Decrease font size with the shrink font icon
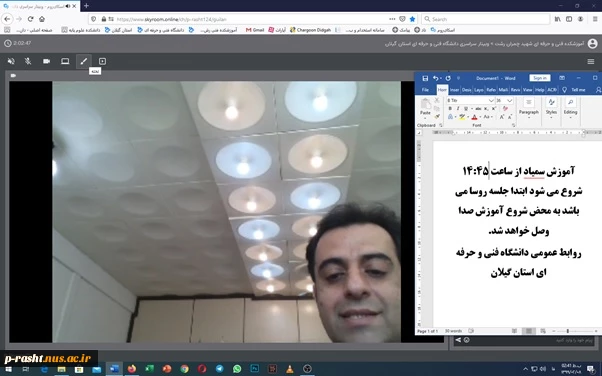The width and height of the screenshot is (602, 376). 510,117
